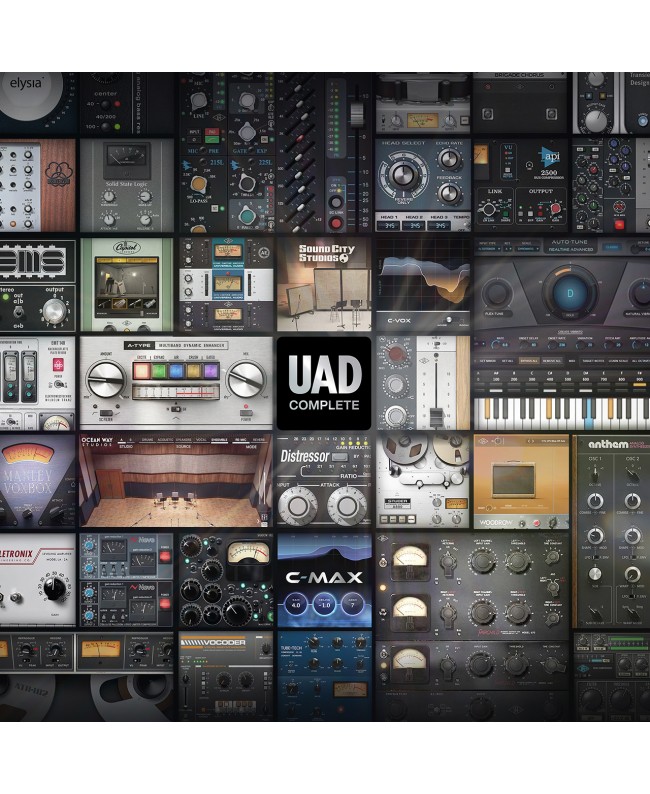Click Remove All in Auto-Tune

pyautogui.click(x=552, y=361)
